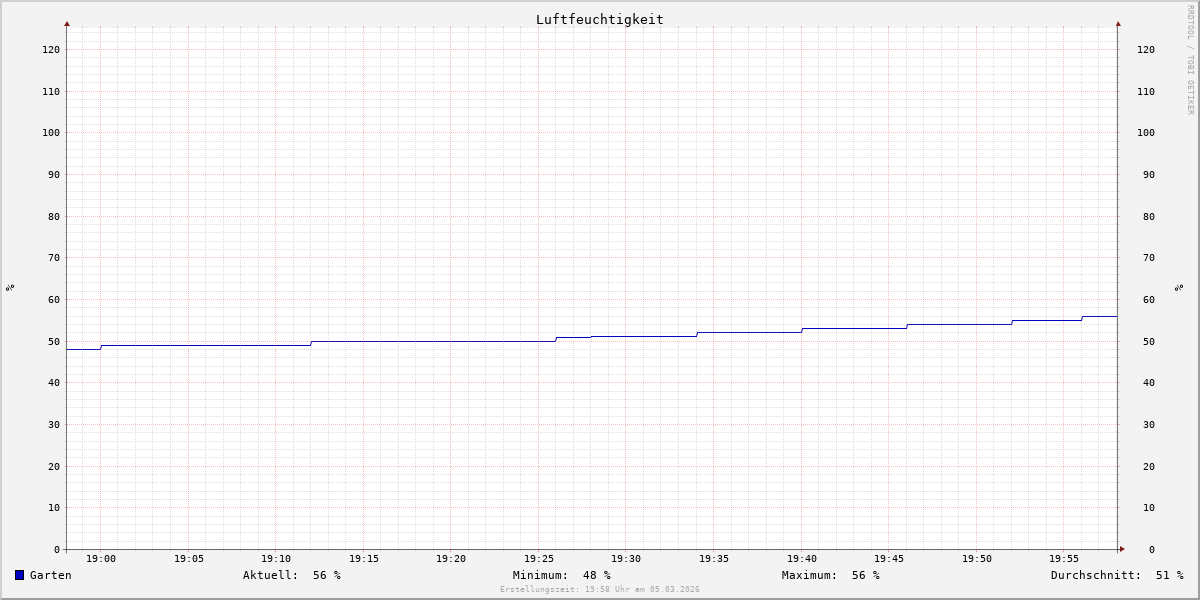Click the 80 label on the left axis
This screenshot has width=1200, height=600.
54,216
